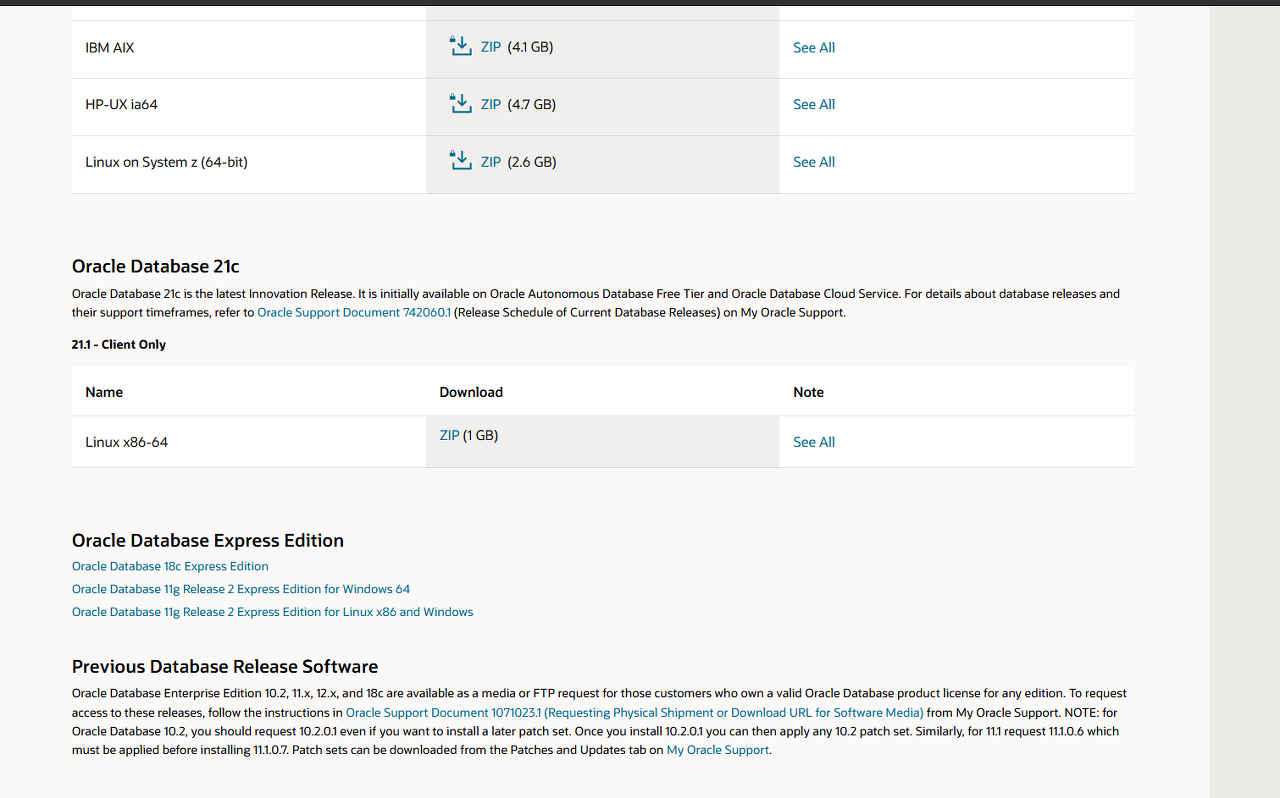Open See All for Linux on System z
Screen dimensions: 1280x798
coord(814,162)
